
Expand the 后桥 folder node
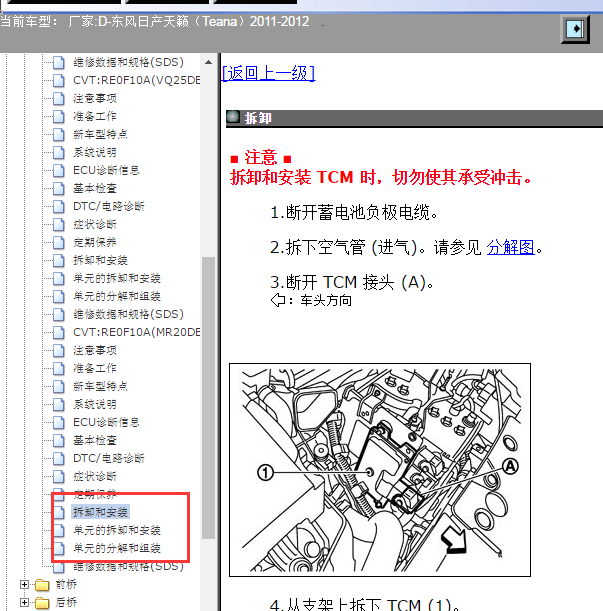tap(24, 602)
